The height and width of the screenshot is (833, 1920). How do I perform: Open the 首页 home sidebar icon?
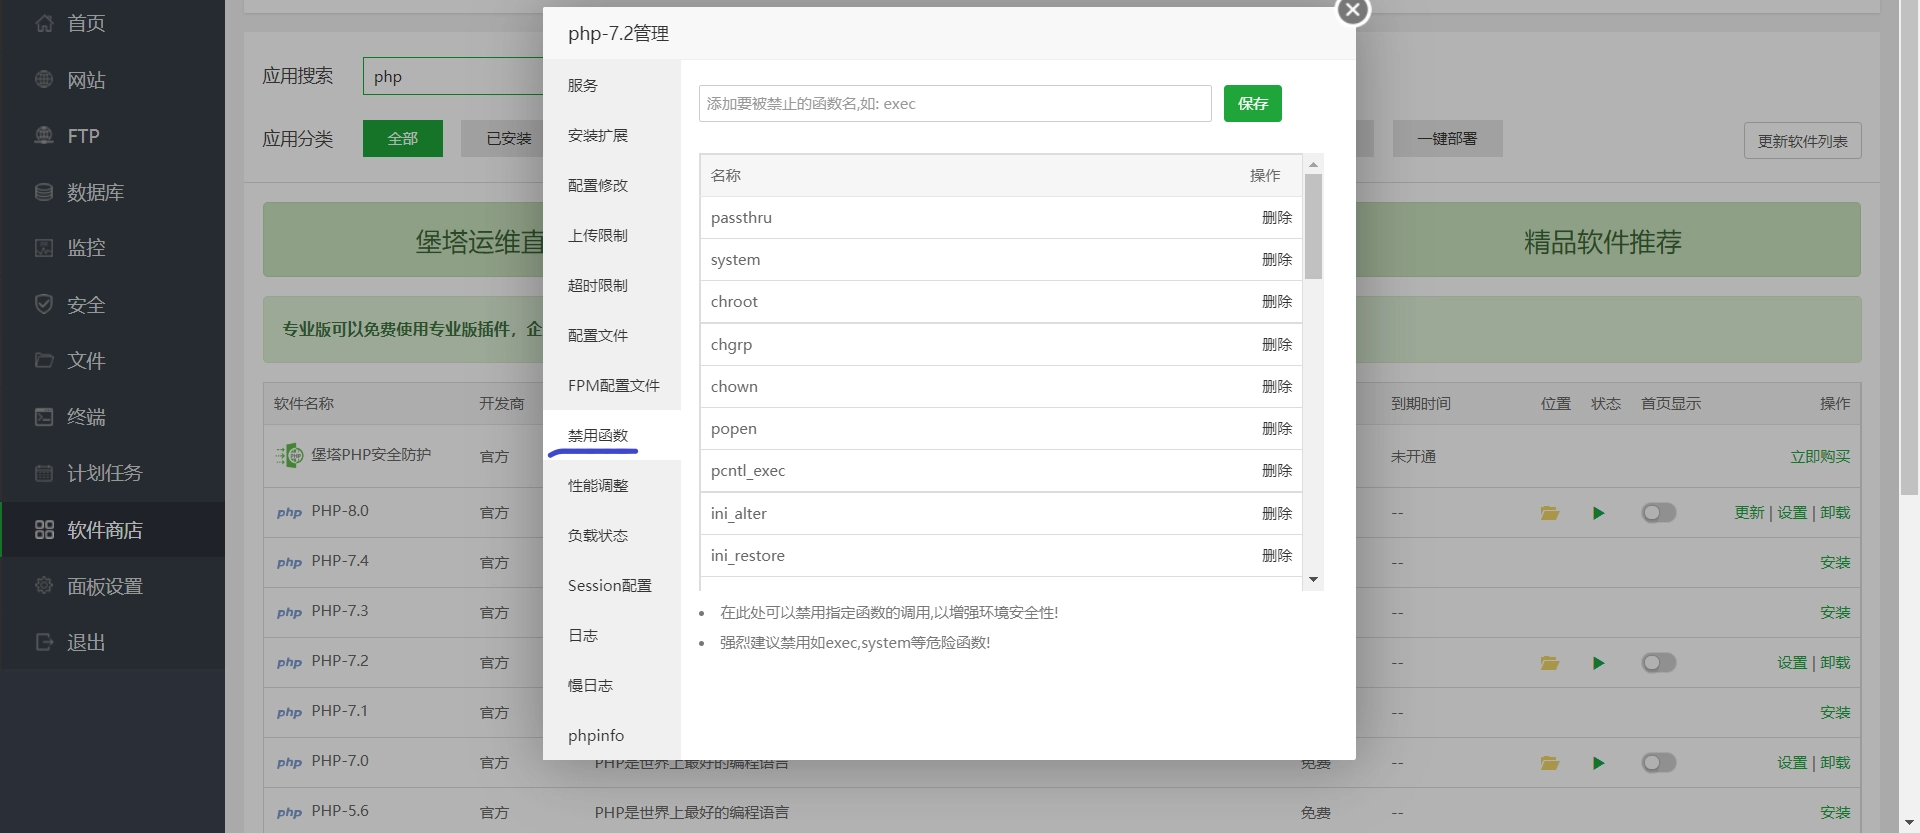point(44,23)
